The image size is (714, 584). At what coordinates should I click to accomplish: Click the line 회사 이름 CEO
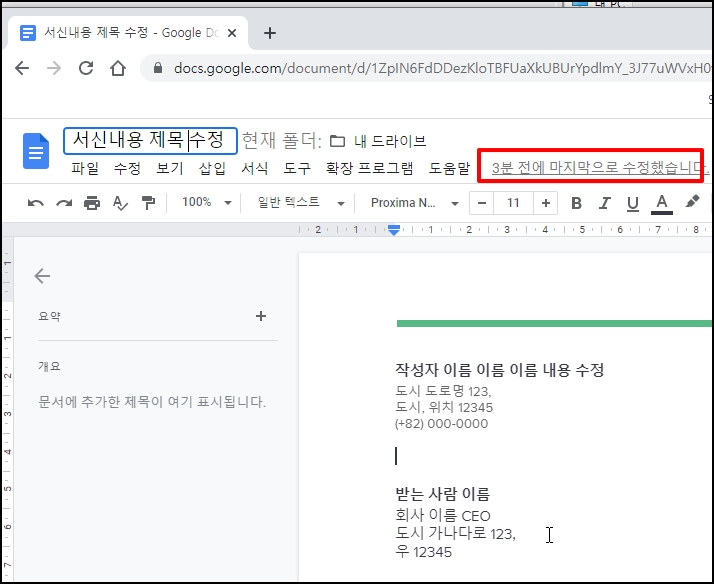point(443,515)
